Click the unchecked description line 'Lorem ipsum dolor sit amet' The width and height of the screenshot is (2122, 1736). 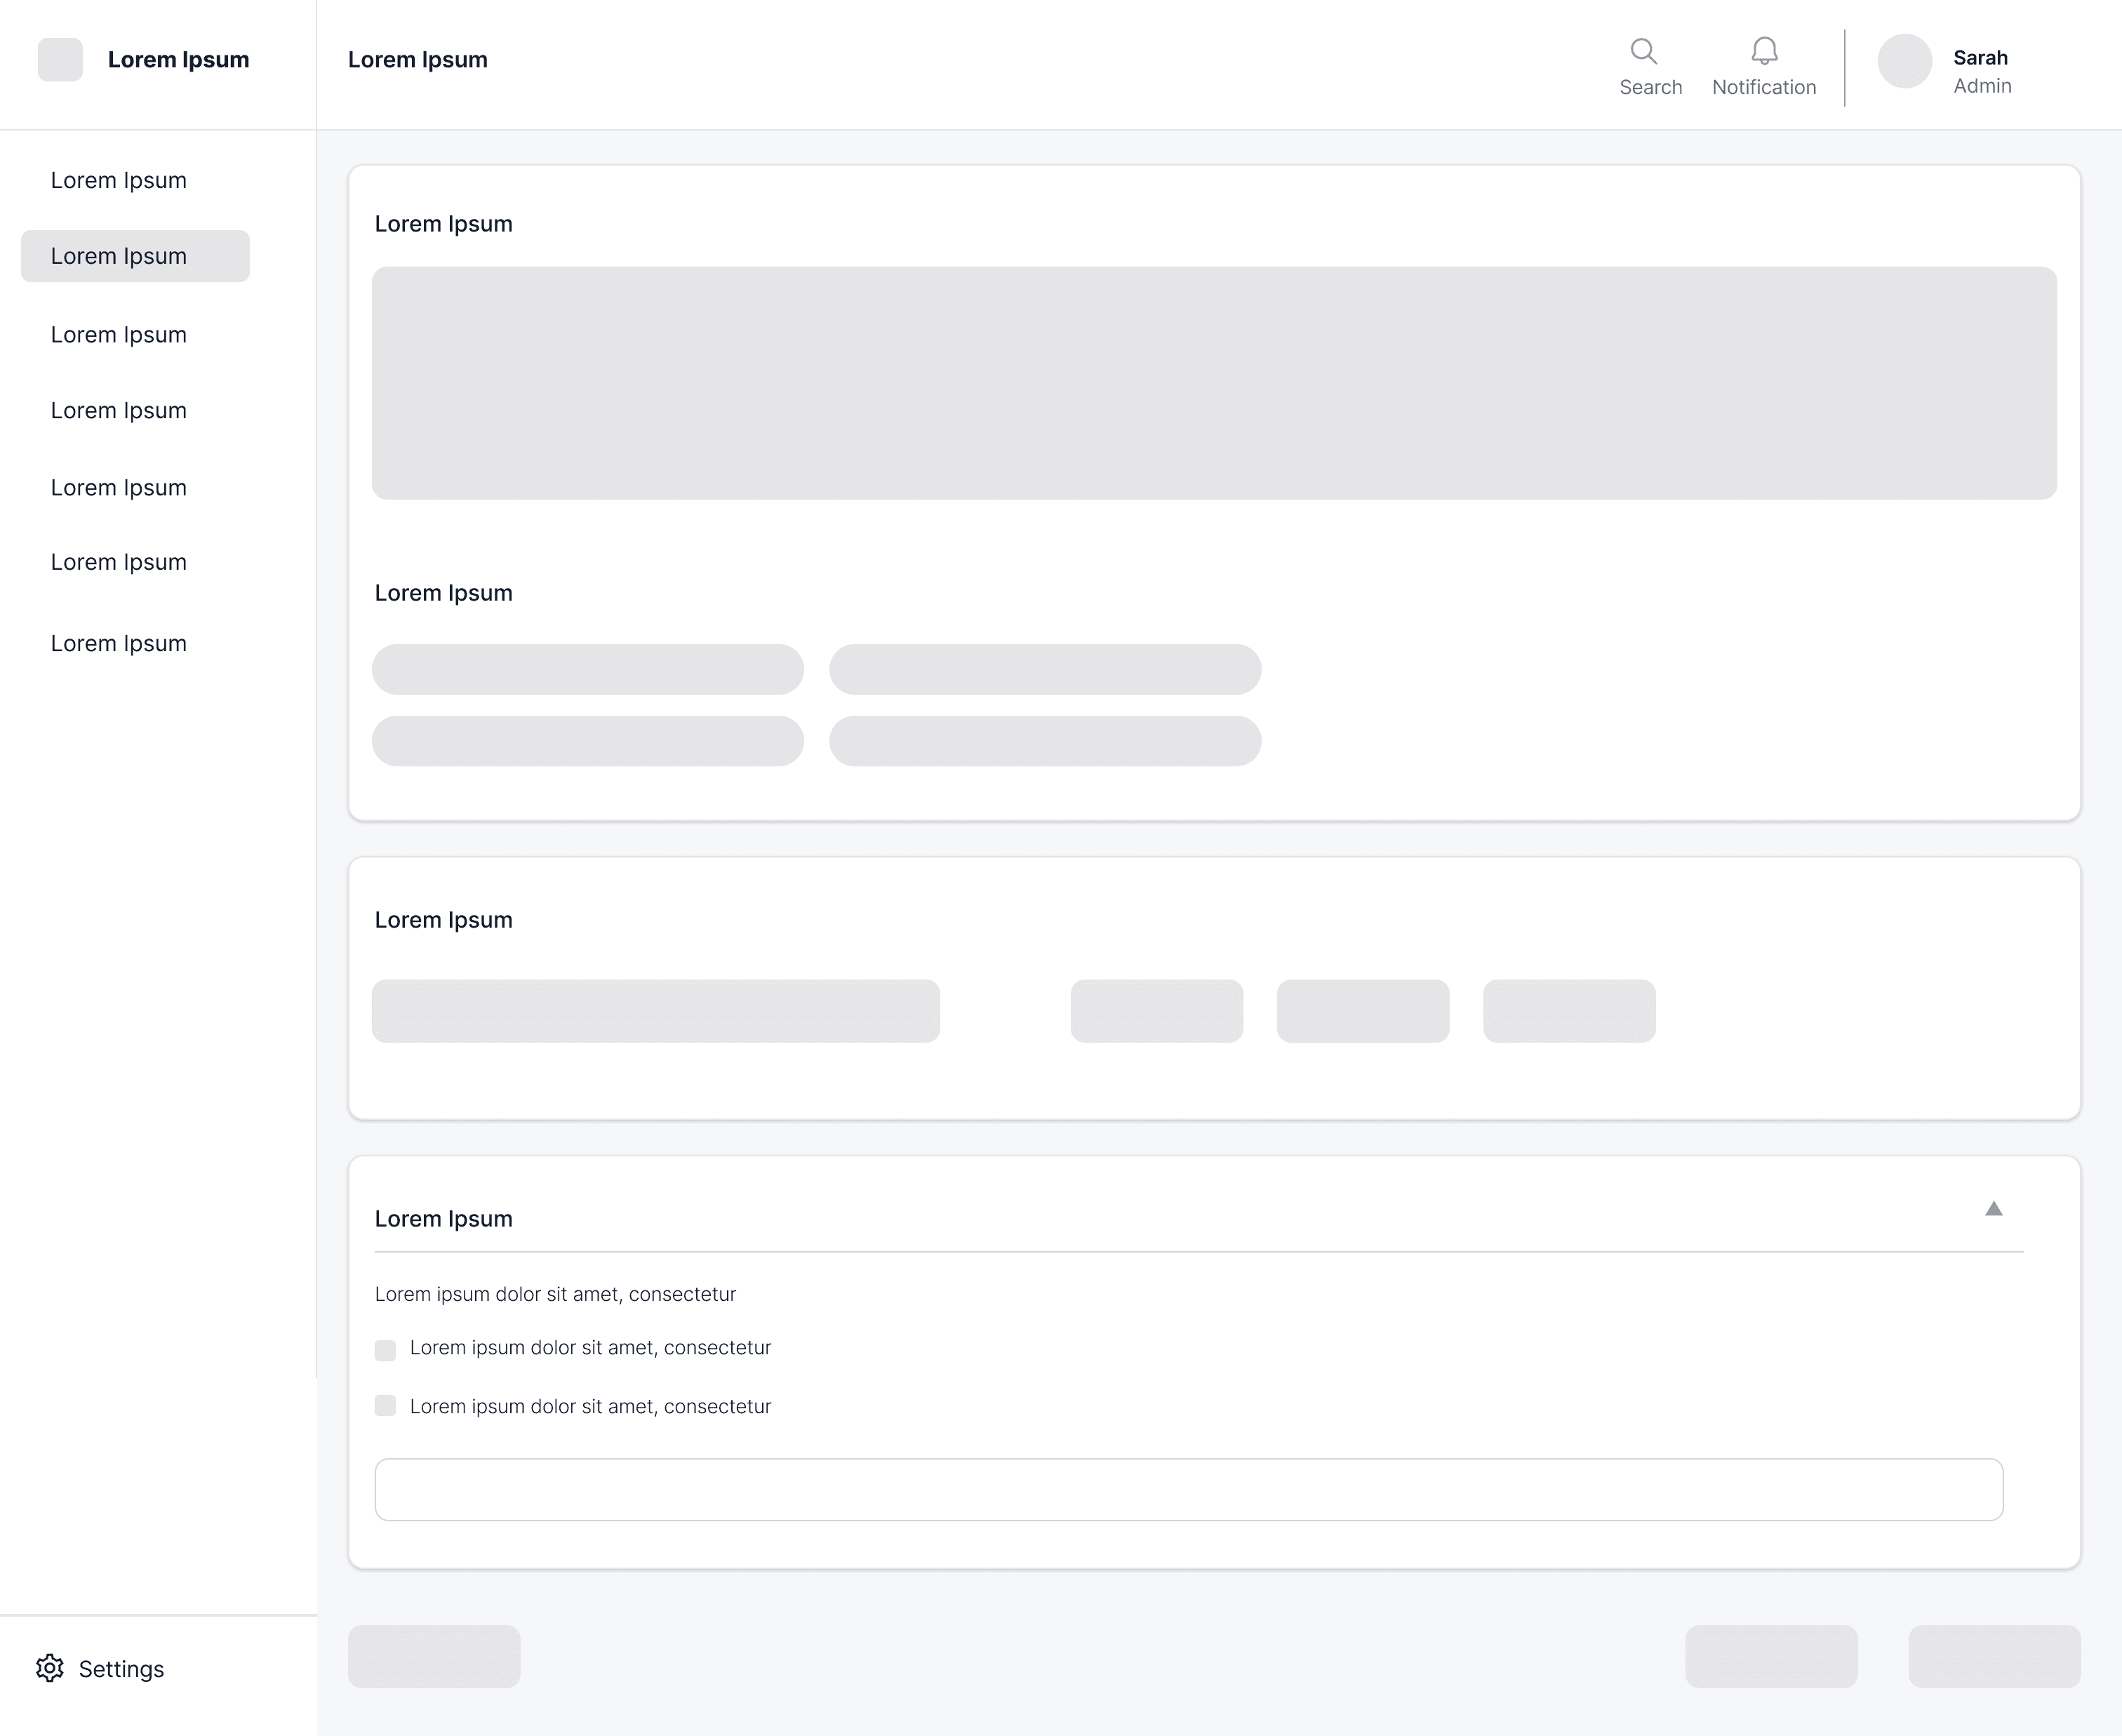[x=555, y=1294]
